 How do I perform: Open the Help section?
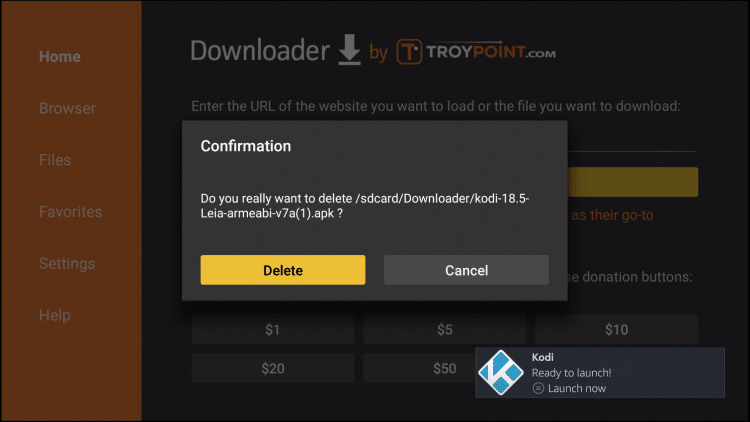coord(55,315)
